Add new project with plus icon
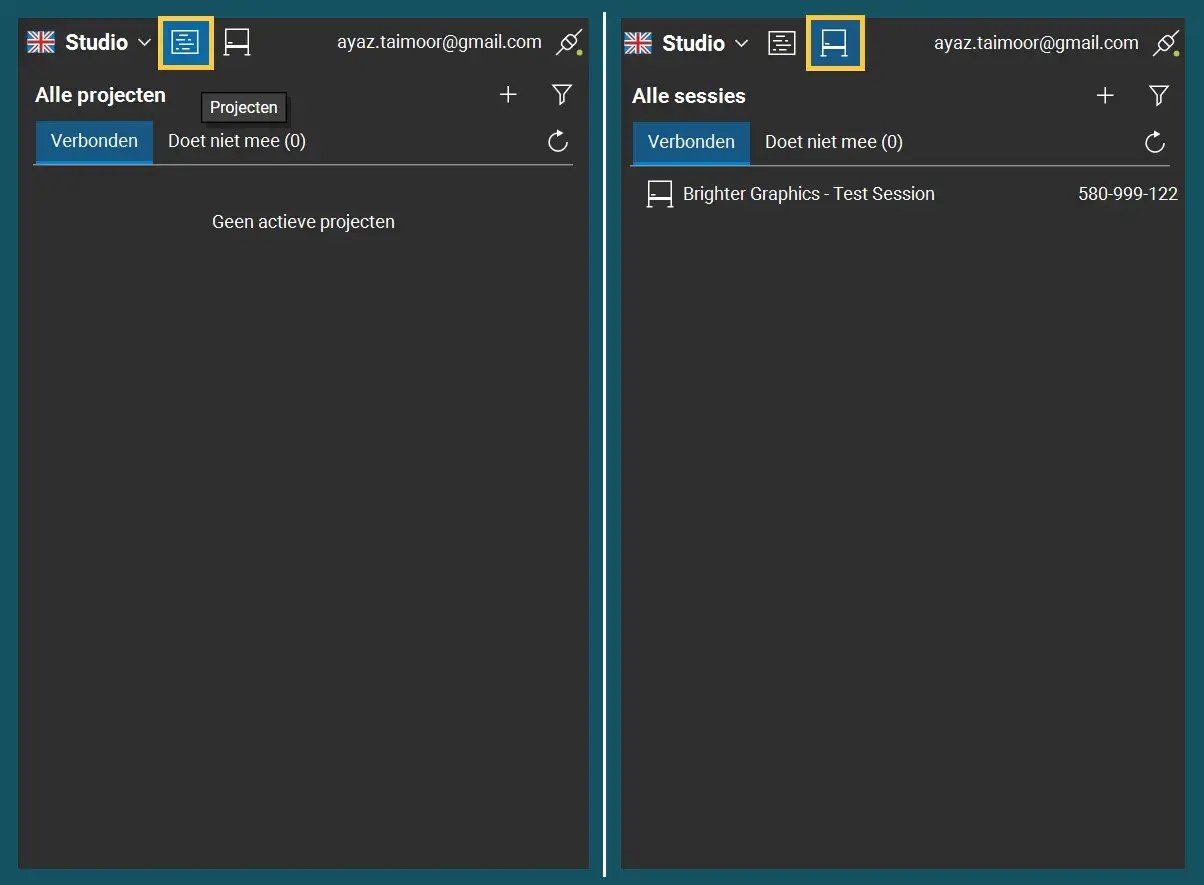The image size is (1204, 885). coord(508,95)
